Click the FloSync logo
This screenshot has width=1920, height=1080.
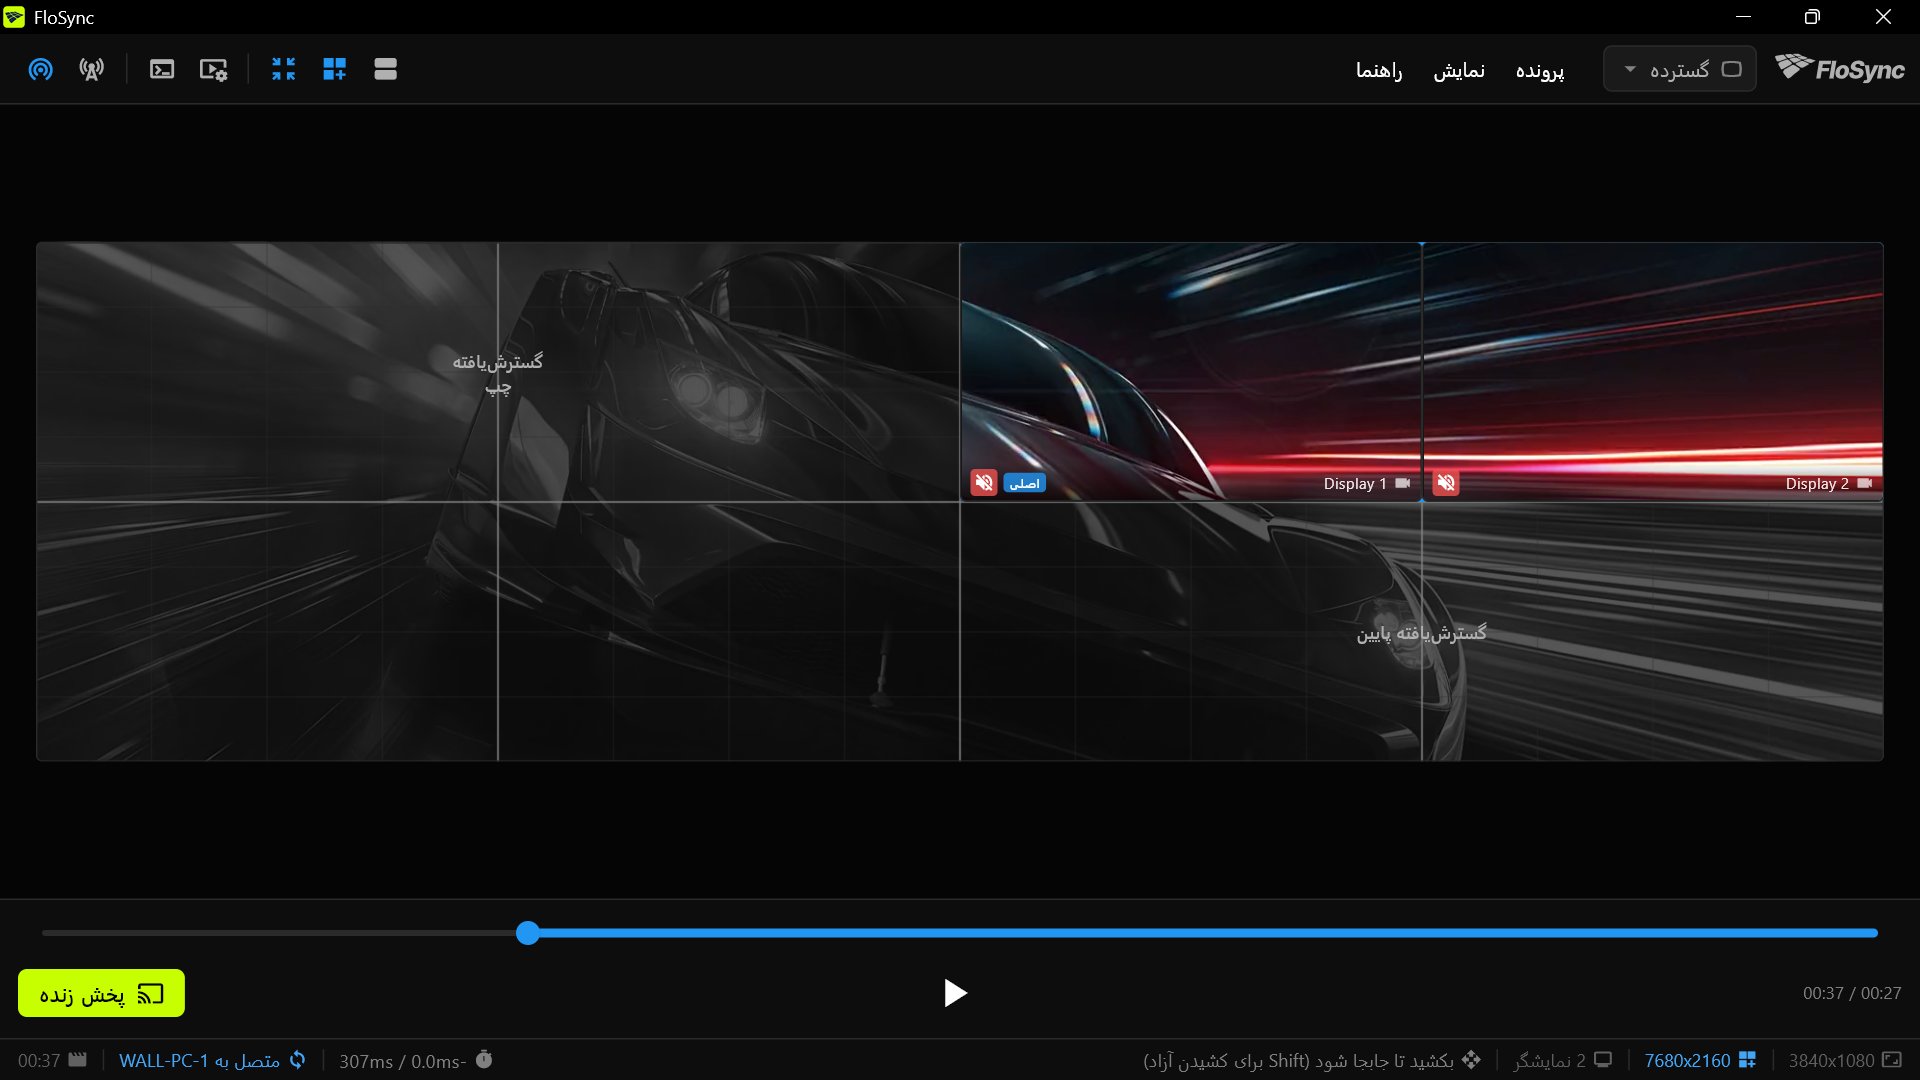(x=1839, y=68)
